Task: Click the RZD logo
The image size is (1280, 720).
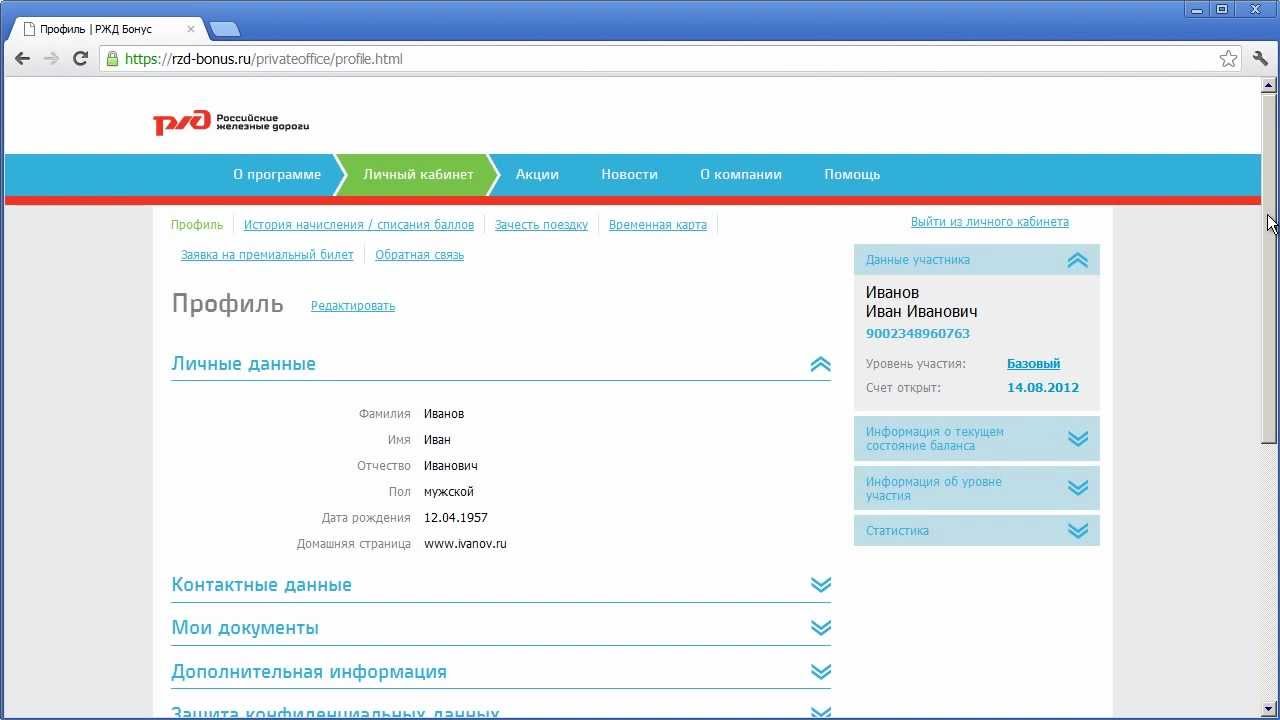Action: coord(231,122)
